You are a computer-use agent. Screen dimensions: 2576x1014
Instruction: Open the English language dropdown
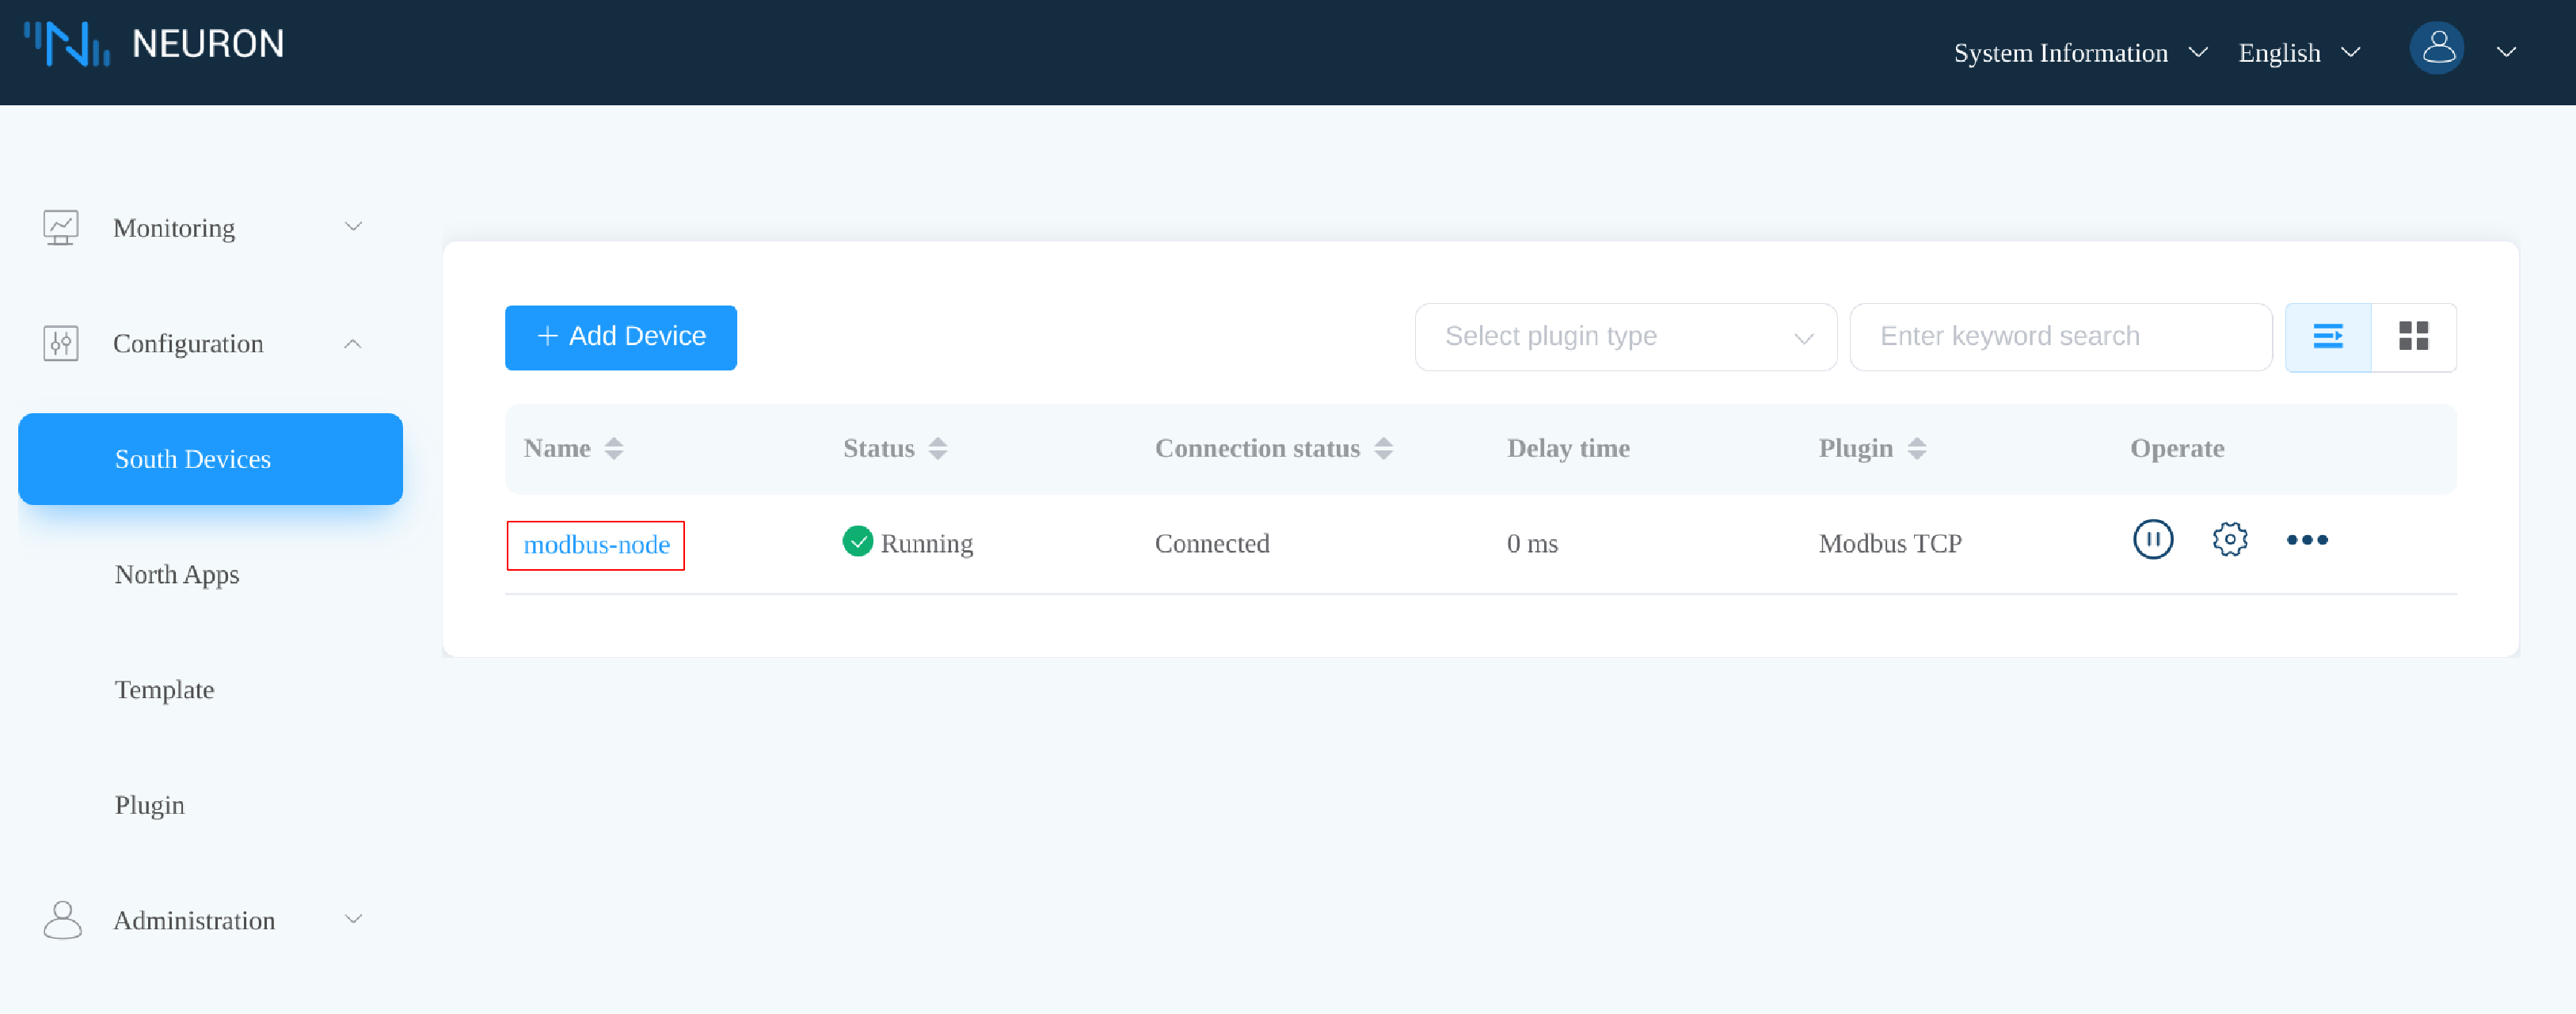pyautogui.click(x=2299, y=52)
